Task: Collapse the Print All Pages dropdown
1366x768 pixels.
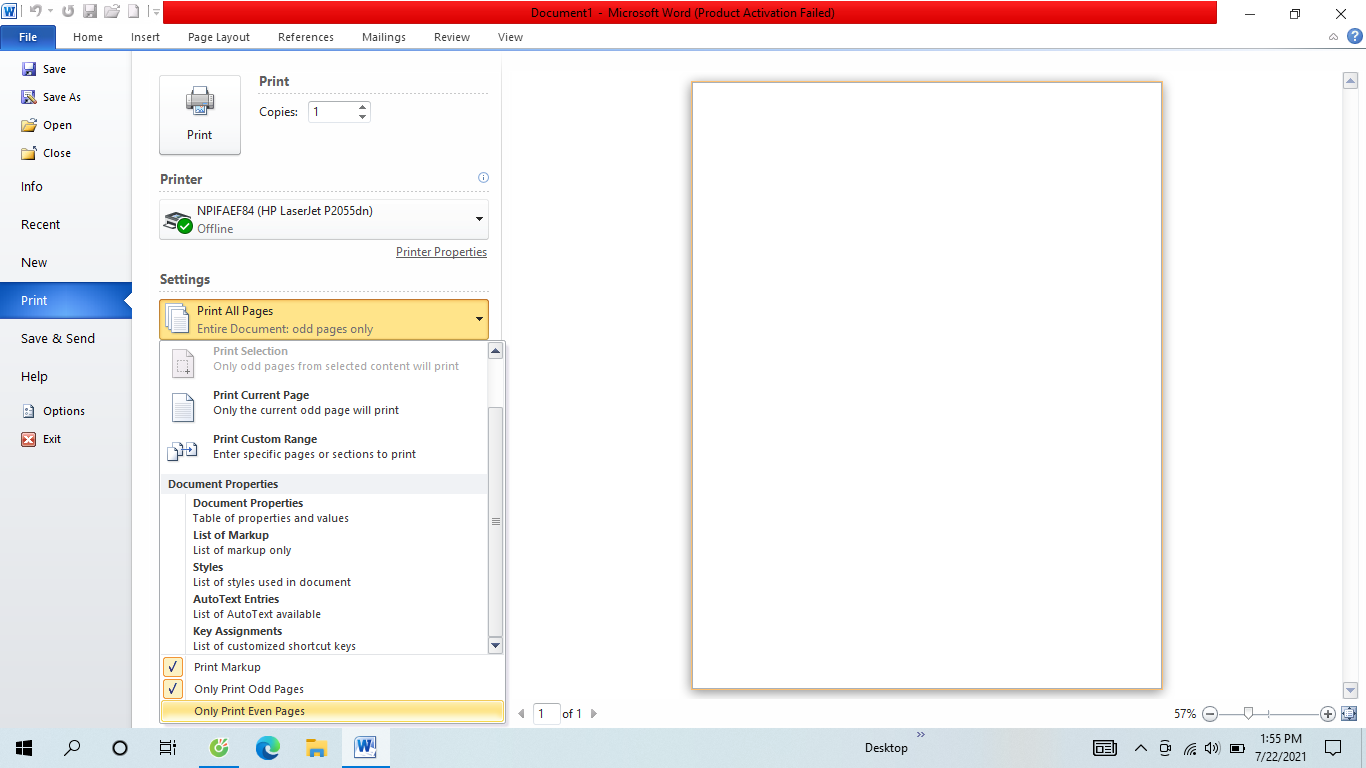Action: (324, 319)
